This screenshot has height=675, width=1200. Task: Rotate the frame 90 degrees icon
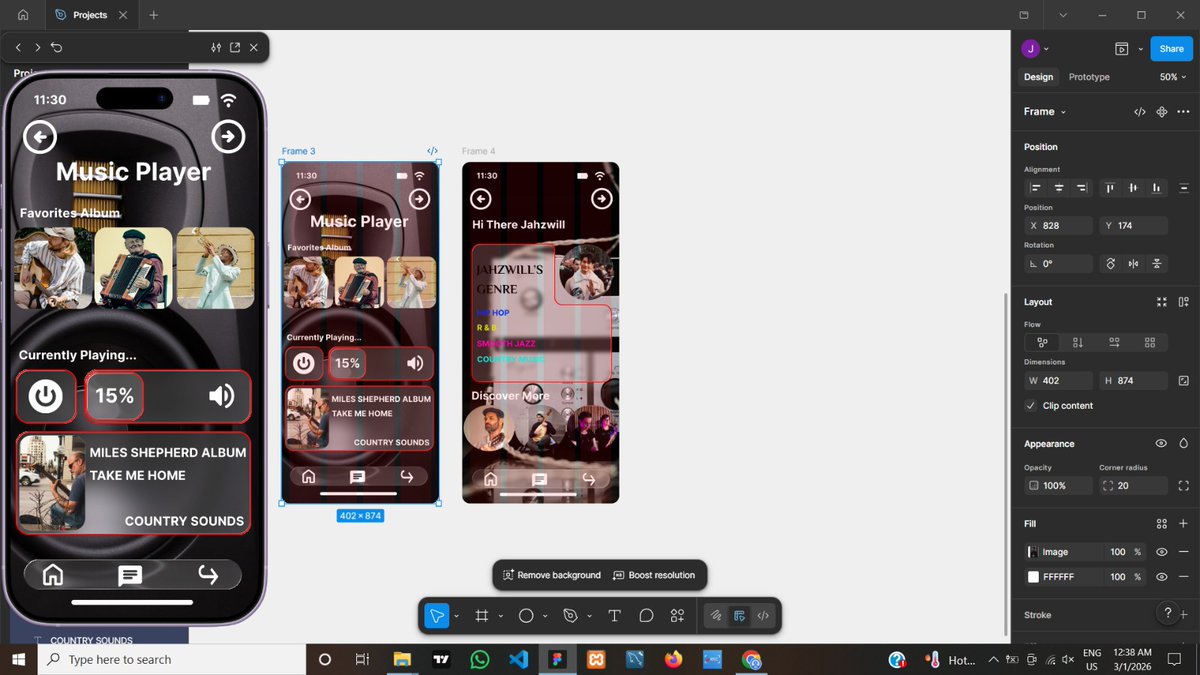click(1110, 264)
